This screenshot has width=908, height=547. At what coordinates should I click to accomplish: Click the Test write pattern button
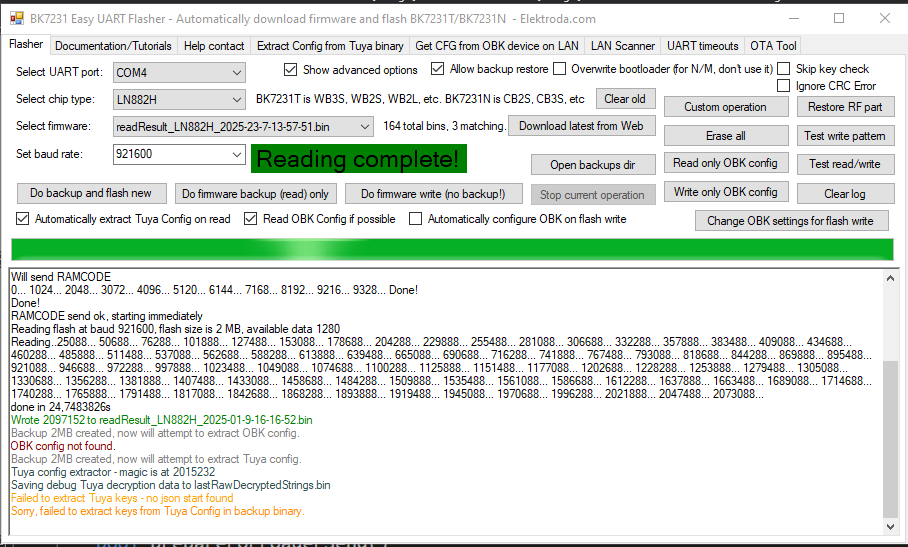[845, 136]
